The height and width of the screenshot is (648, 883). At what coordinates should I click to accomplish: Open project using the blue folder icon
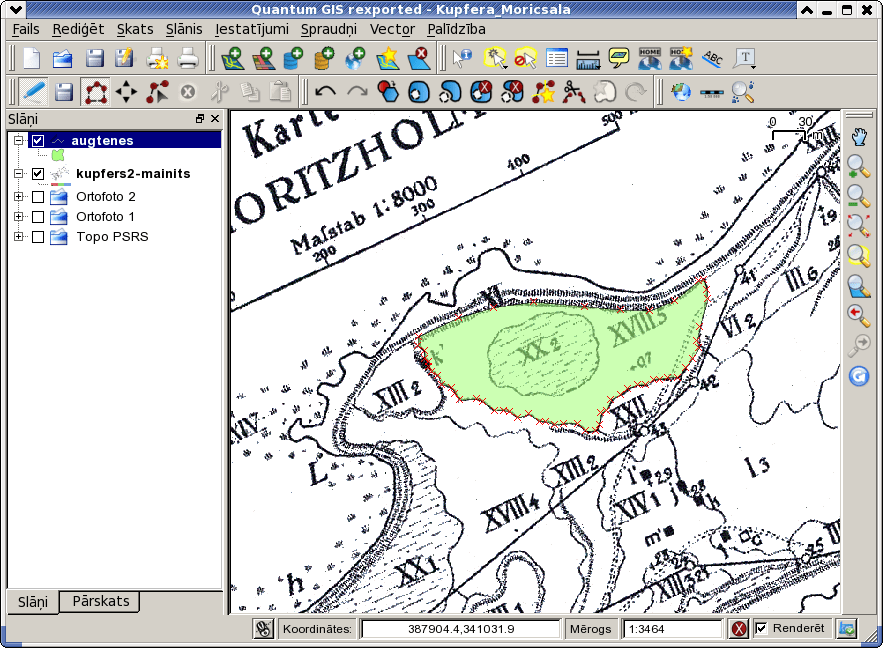tap(63, 59)
